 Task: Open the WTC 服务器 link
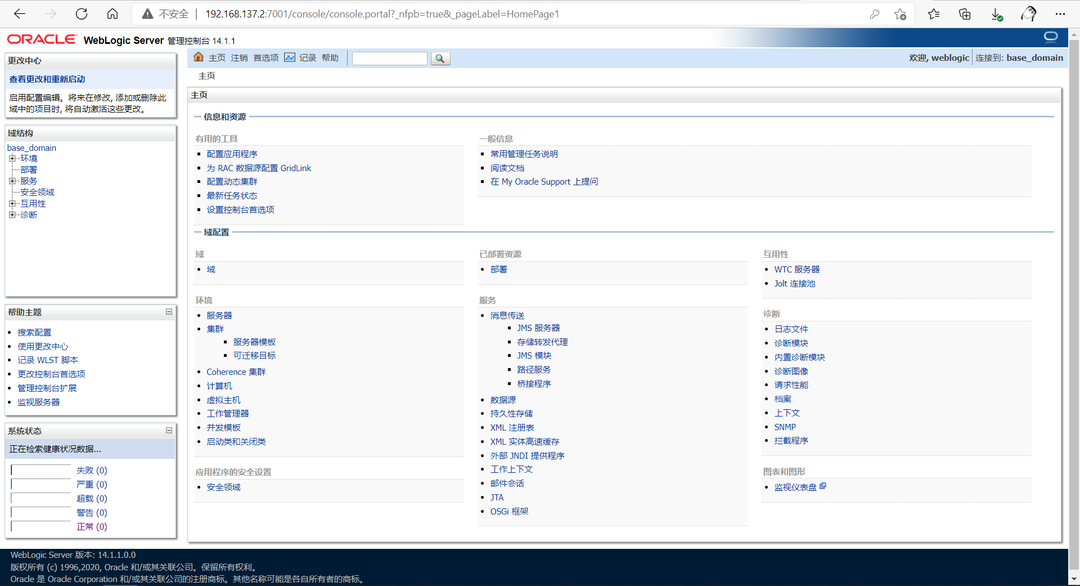(797, 269)
